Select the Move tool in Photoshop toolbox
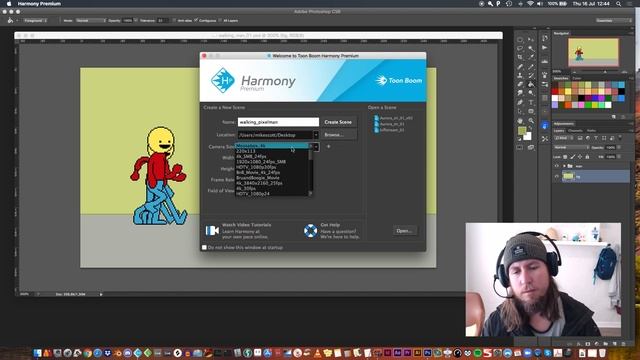The width and height of the screenshot is (640, 360). 531,39
